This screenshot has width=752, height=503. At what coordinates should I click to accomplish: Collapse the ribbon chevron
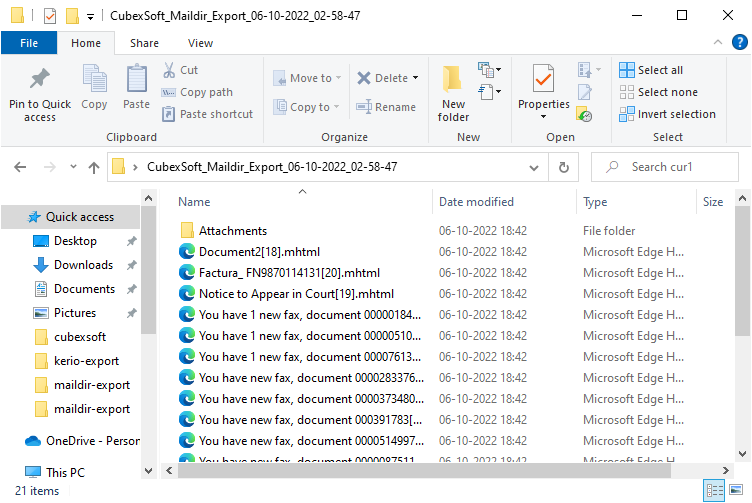717,42
